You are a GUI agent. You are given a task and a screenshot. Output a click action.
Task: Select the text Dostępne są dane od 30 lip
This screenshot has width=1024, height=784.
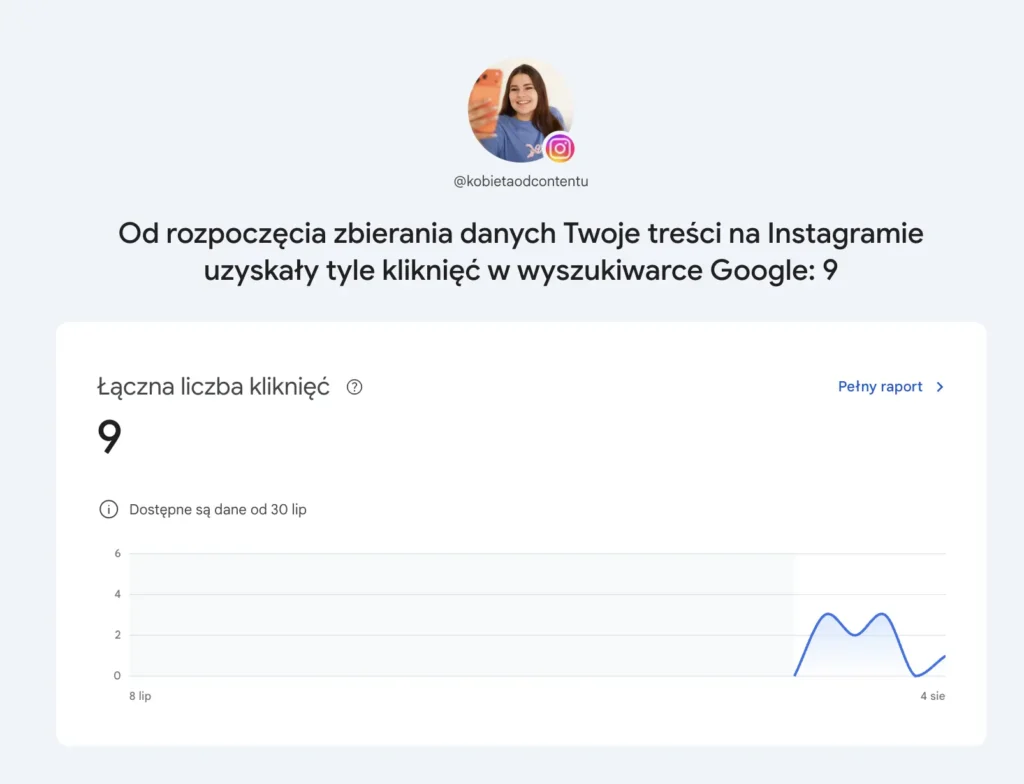pyautogui.click(x=217, y=510)
